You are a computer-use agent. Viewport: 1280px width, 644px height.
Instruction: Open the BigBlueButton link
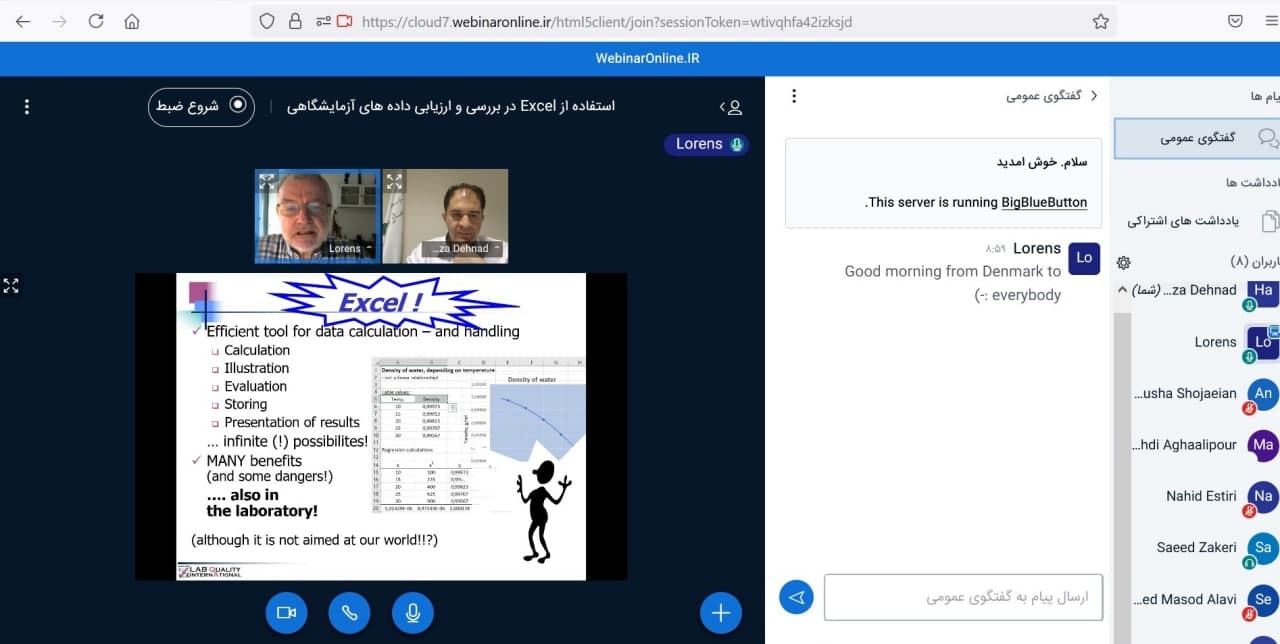point(1044,202)
